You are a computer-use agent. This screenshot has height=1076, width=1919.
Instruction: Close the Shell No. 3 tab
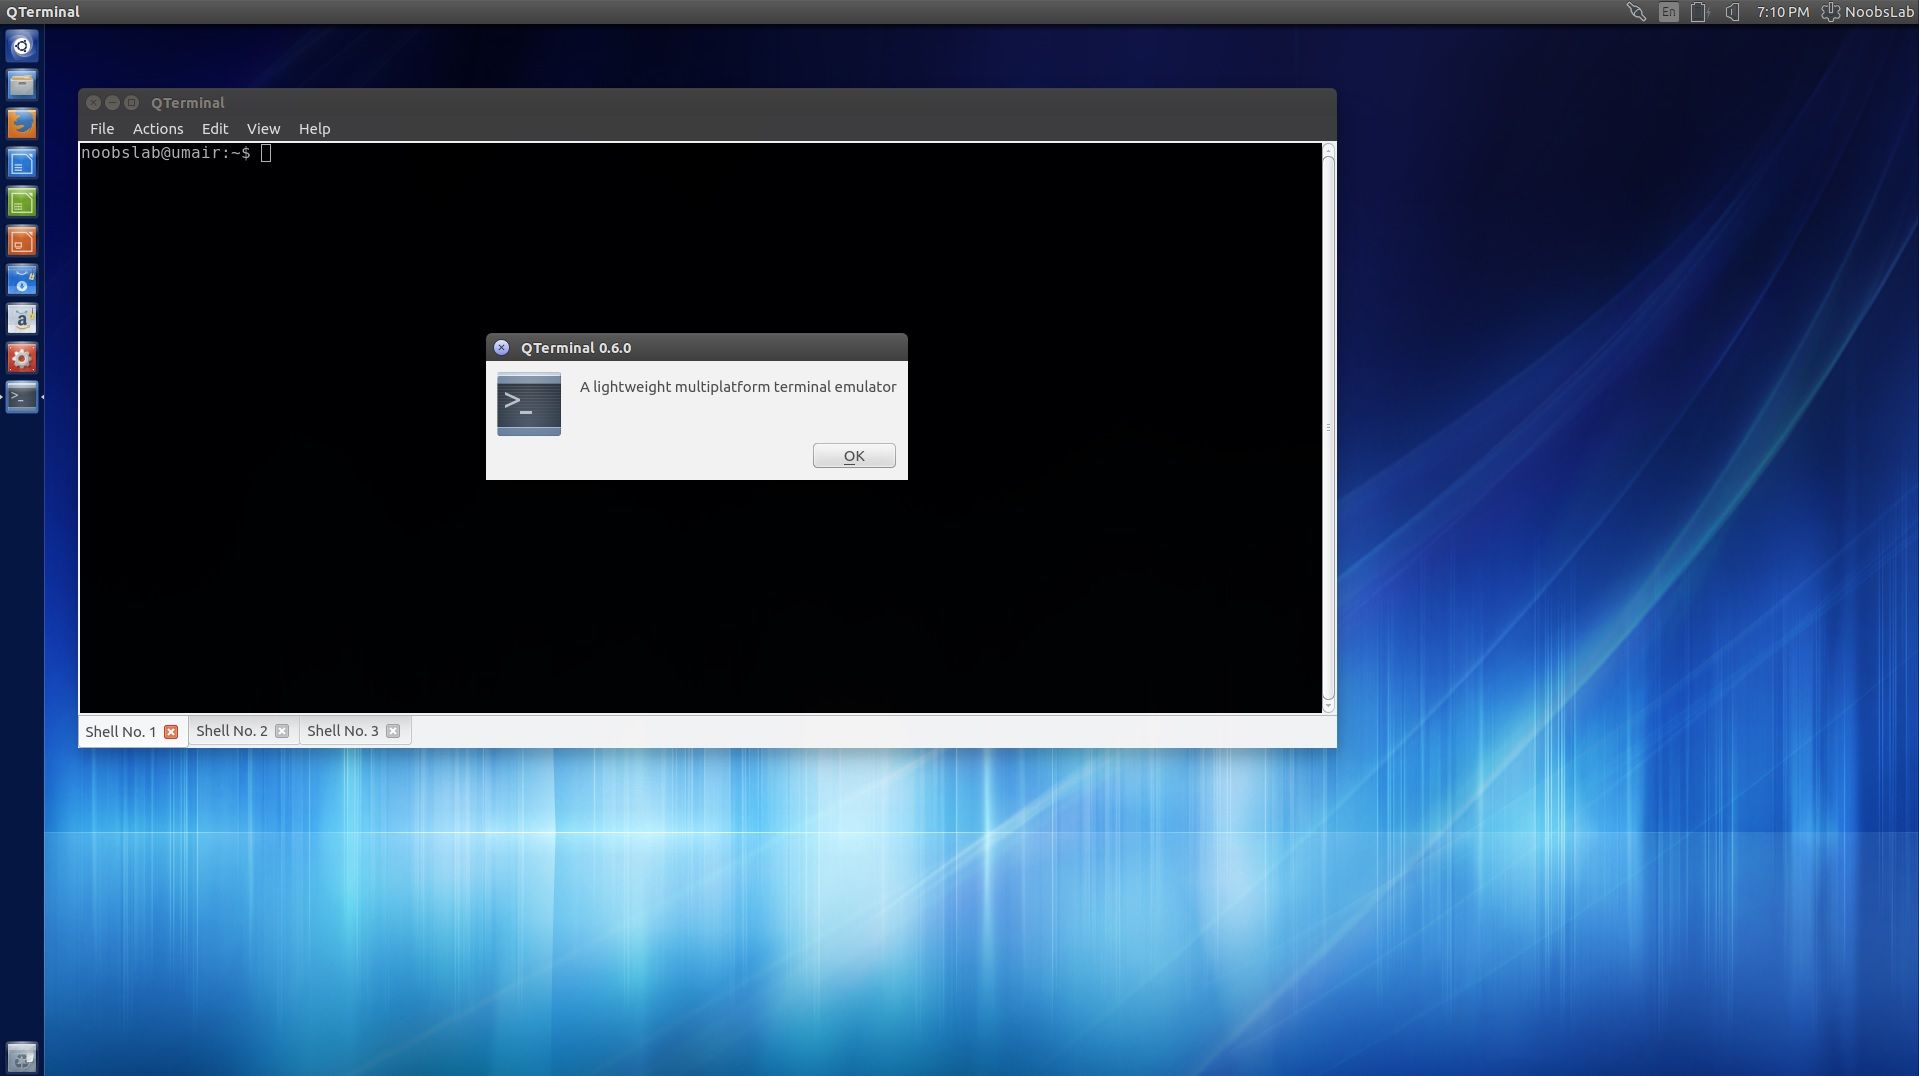[x=393, y=731]
